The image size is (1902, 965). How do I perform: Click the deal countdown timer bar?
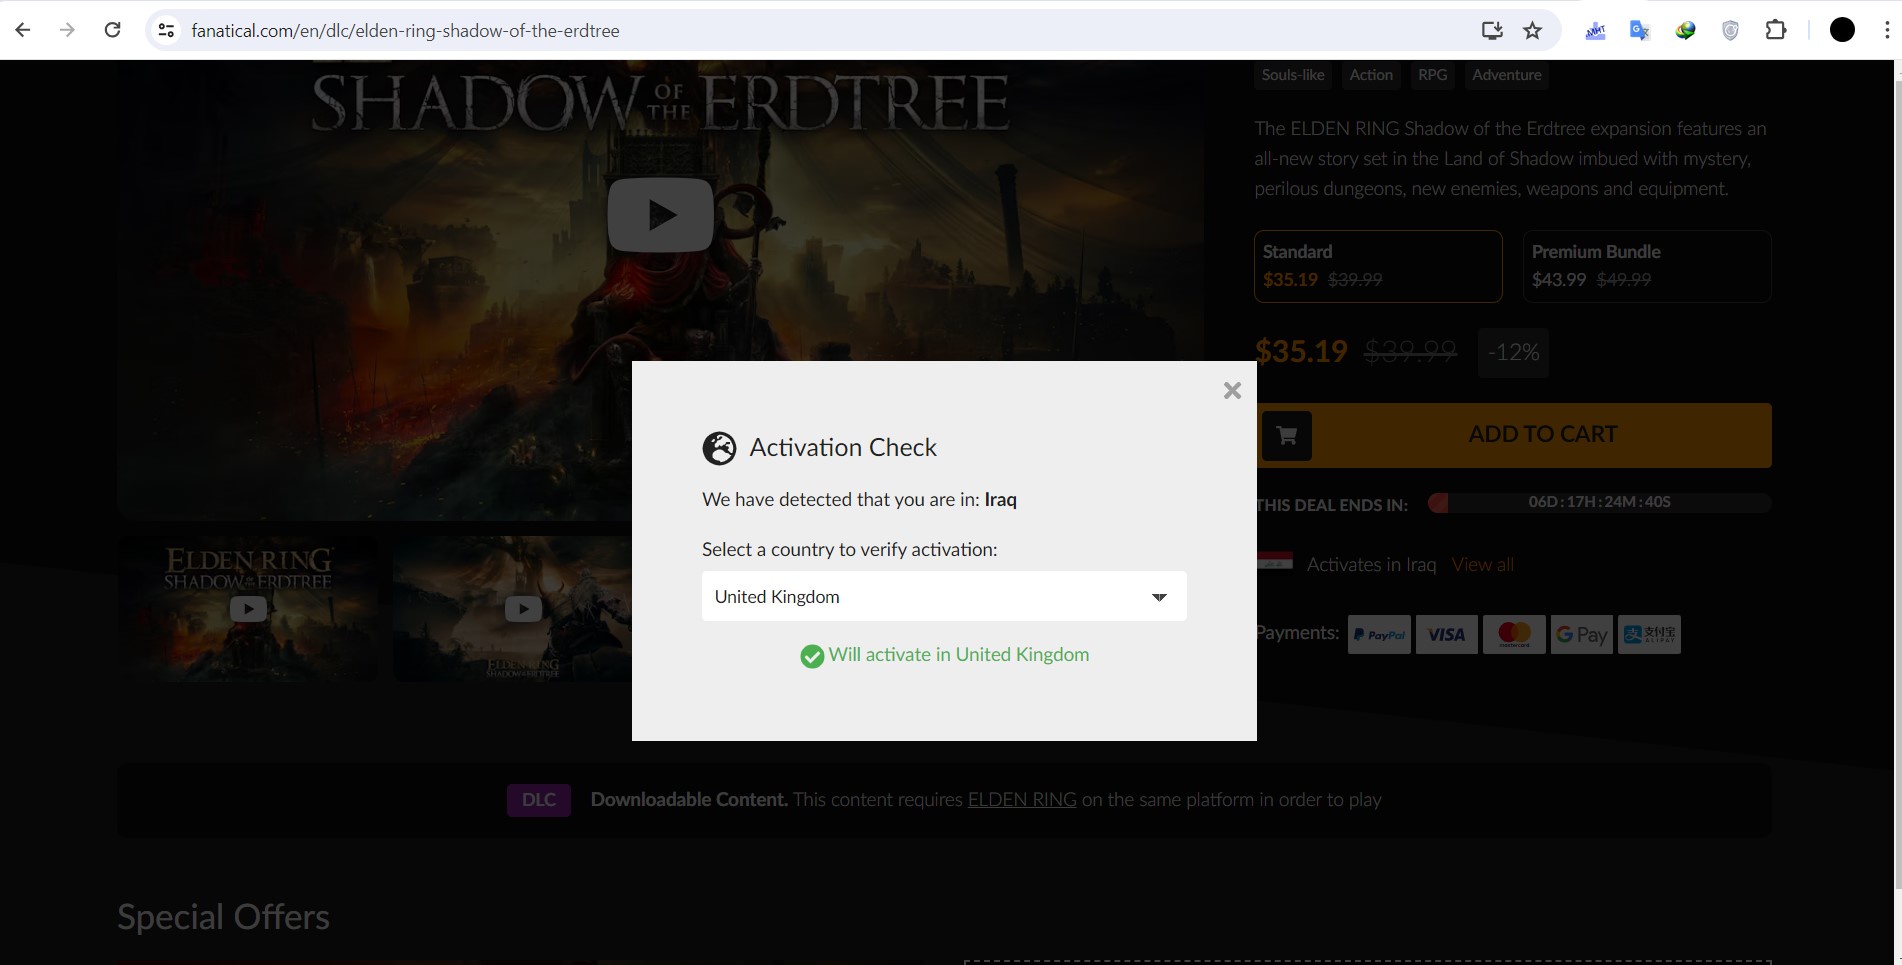click(x=1599, y=502)
